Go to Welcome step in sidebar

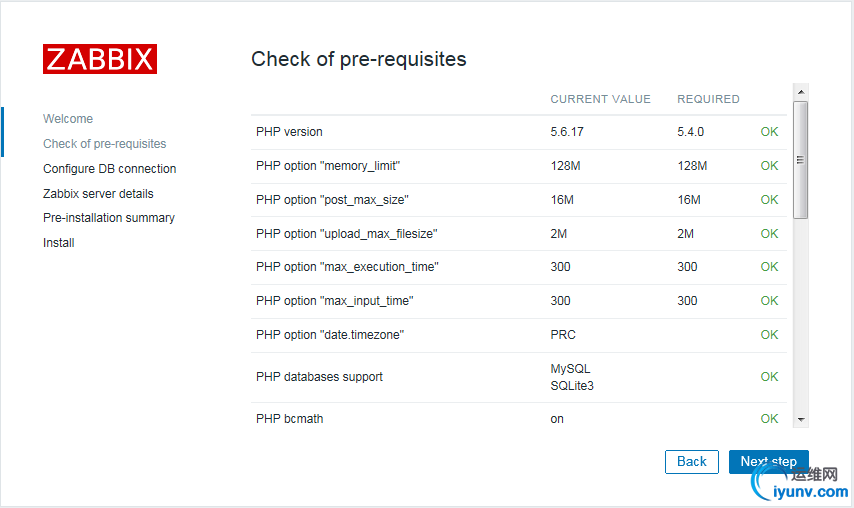pos(68,119)
